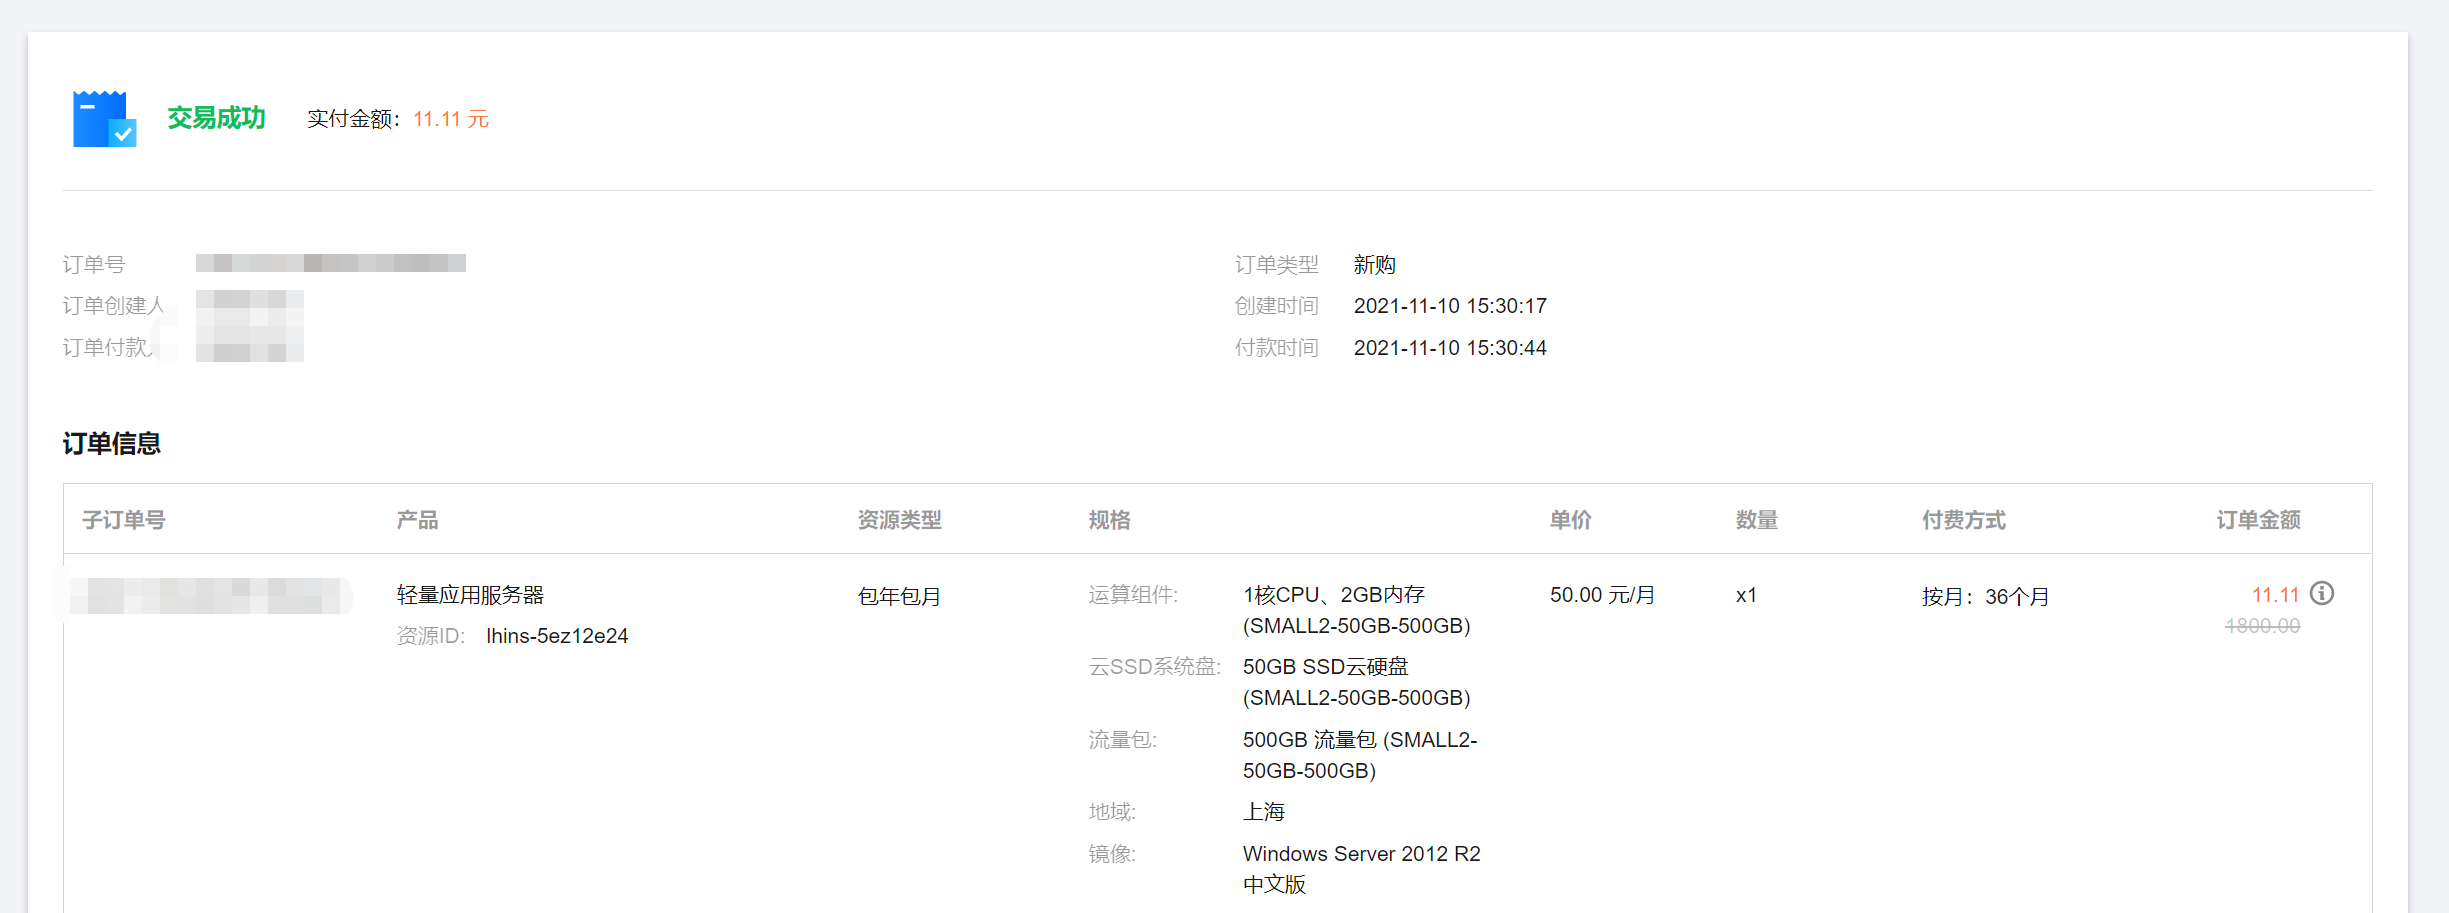This screenshot has width=2449, height=913.
Task: Click the paid amount 11.11 元
Action: [451, 119]
